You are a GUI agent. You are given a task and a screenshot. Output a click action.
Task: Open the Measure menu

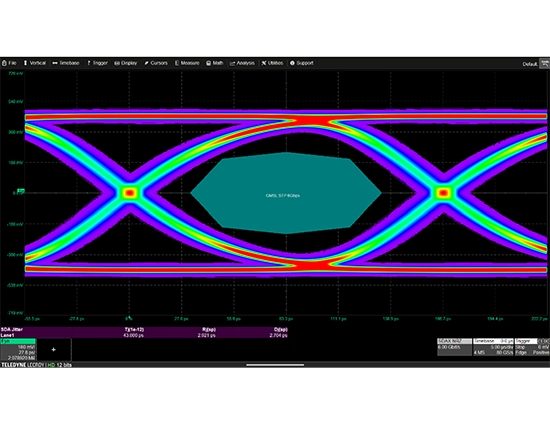(187, 63)
